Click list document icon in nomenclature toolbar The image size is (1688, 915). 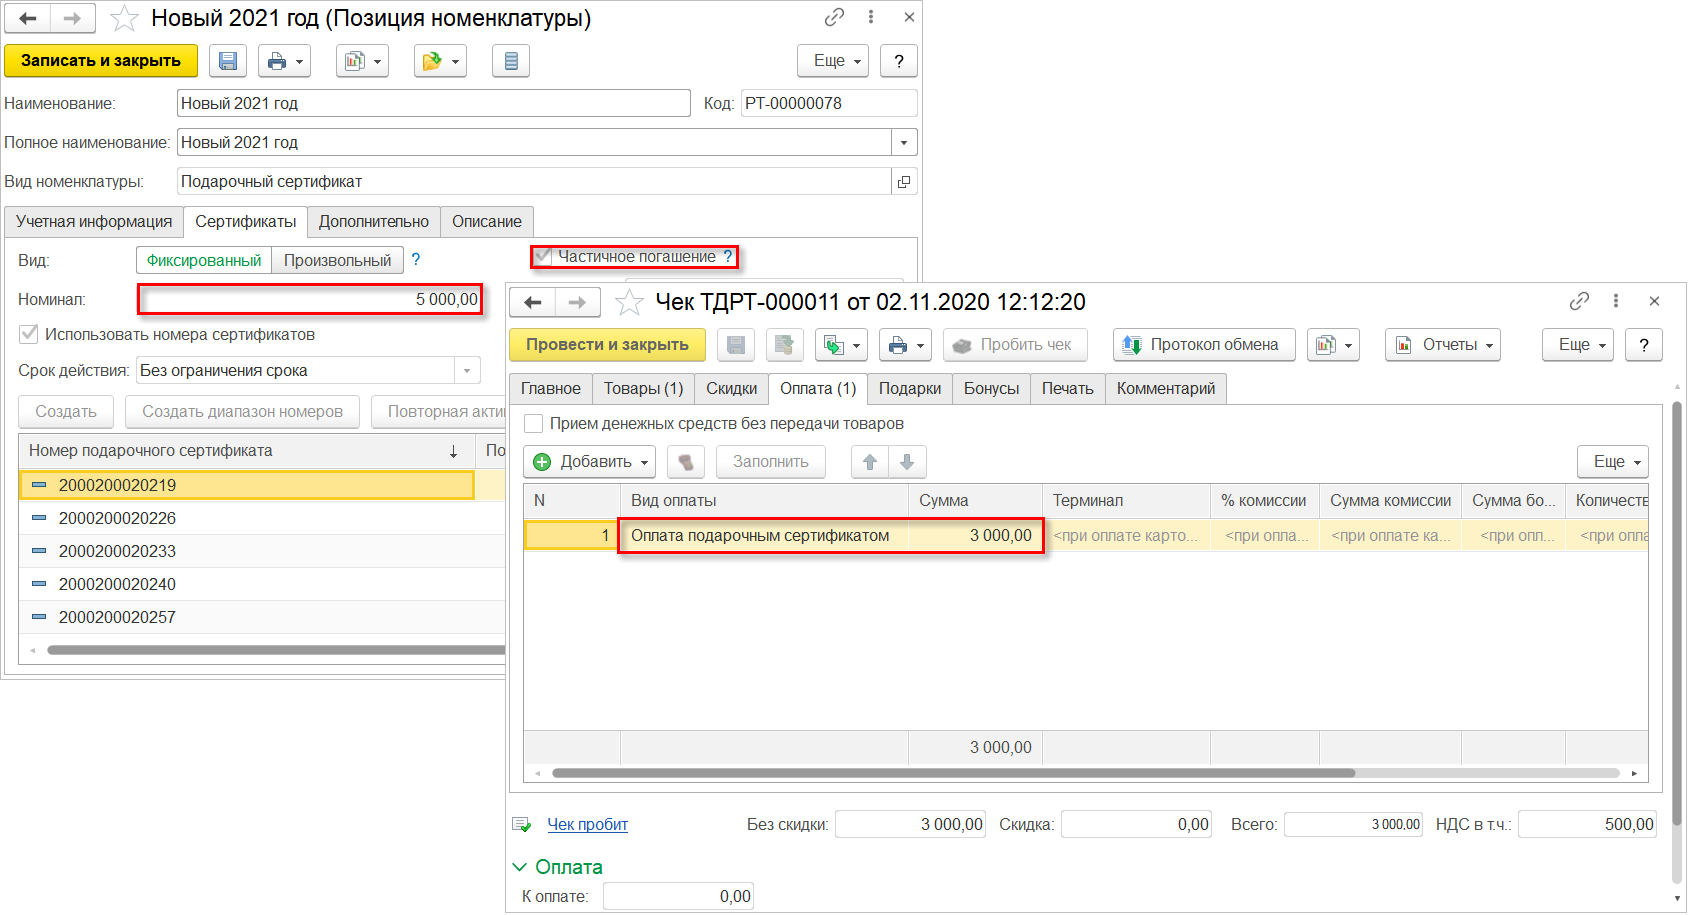511,61
